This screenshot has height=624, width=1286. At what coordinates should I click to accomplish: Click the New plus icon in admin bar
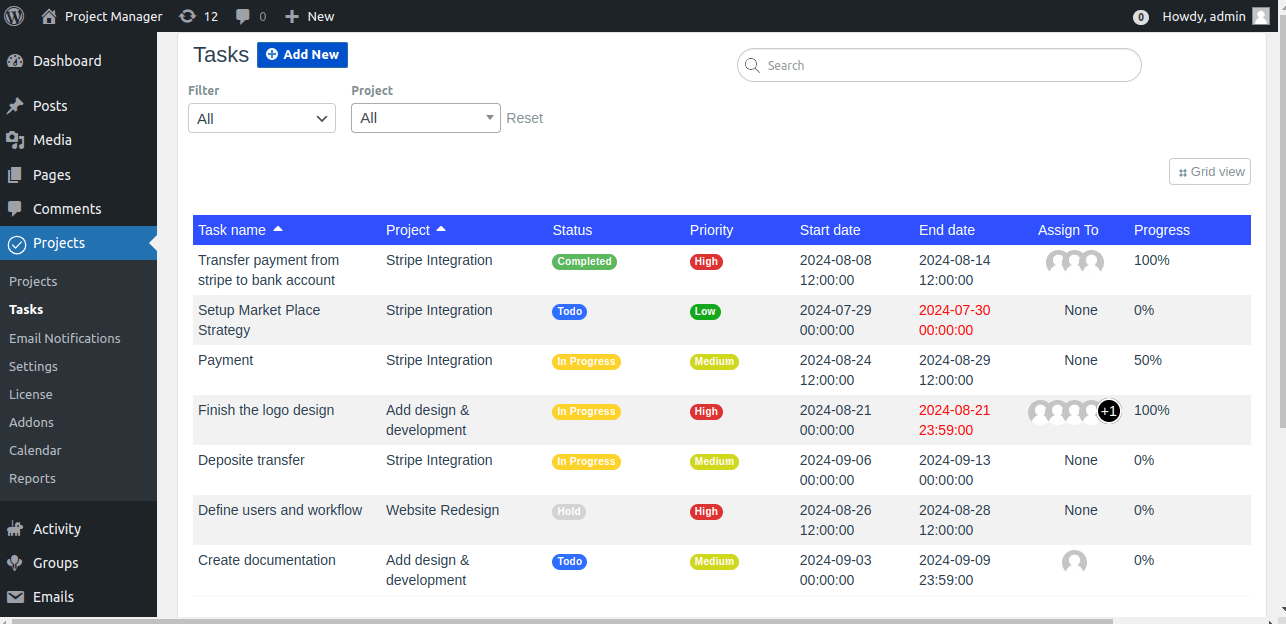click(x=292, y=16)
